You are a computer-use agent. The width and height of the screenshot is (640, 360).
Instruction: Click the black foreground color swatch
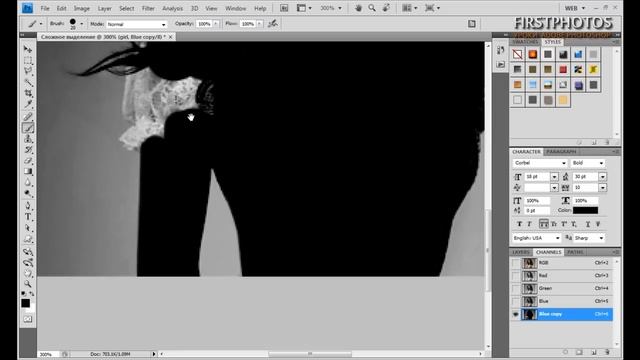[x=25, y=303]
